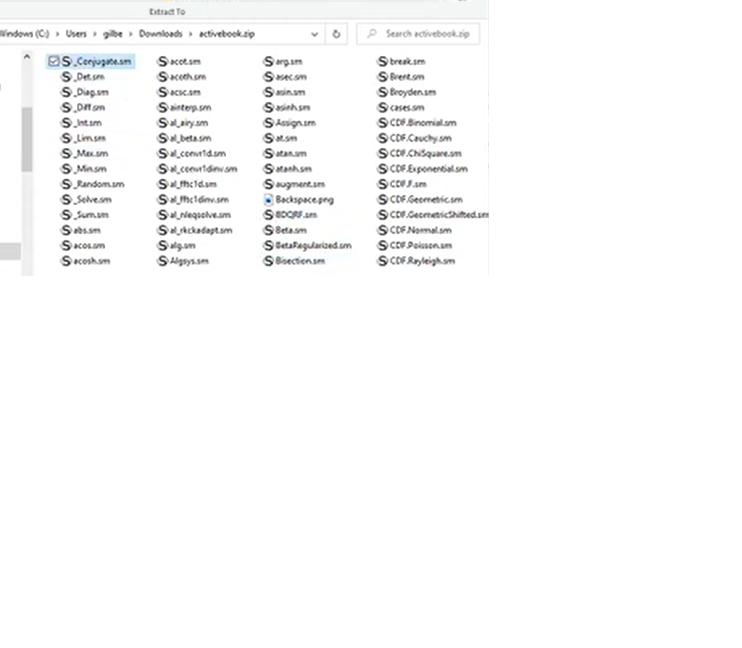Uncheck the _Conjugate.sm selection checkbox

point(54,62)
